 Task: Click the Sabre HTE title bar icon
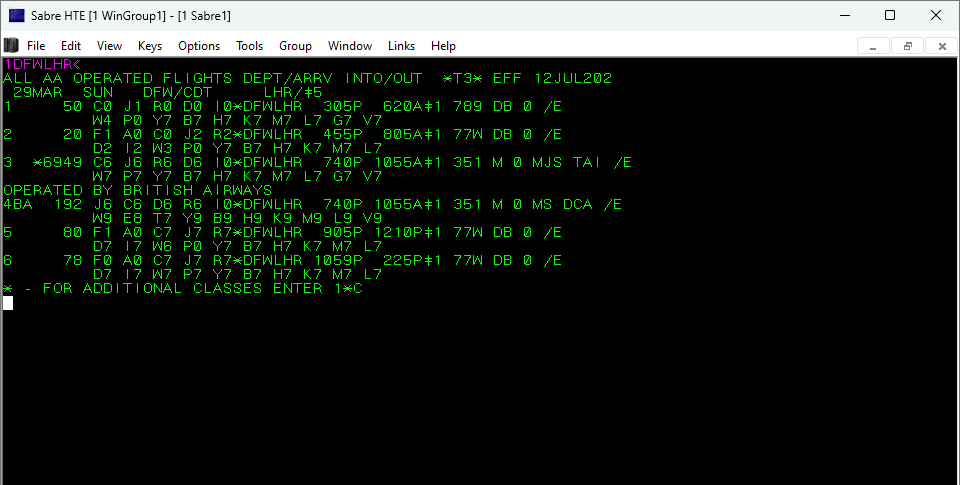pos(17,15)
